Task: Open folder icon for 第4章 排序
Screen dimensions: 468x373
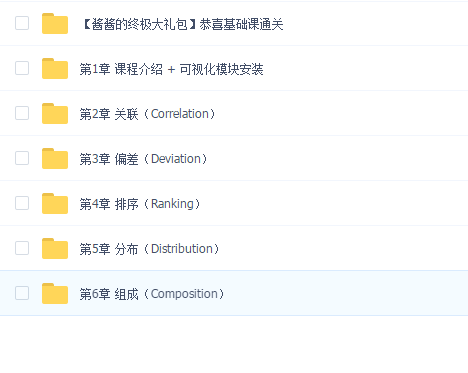Action: (x=55, y=204)
